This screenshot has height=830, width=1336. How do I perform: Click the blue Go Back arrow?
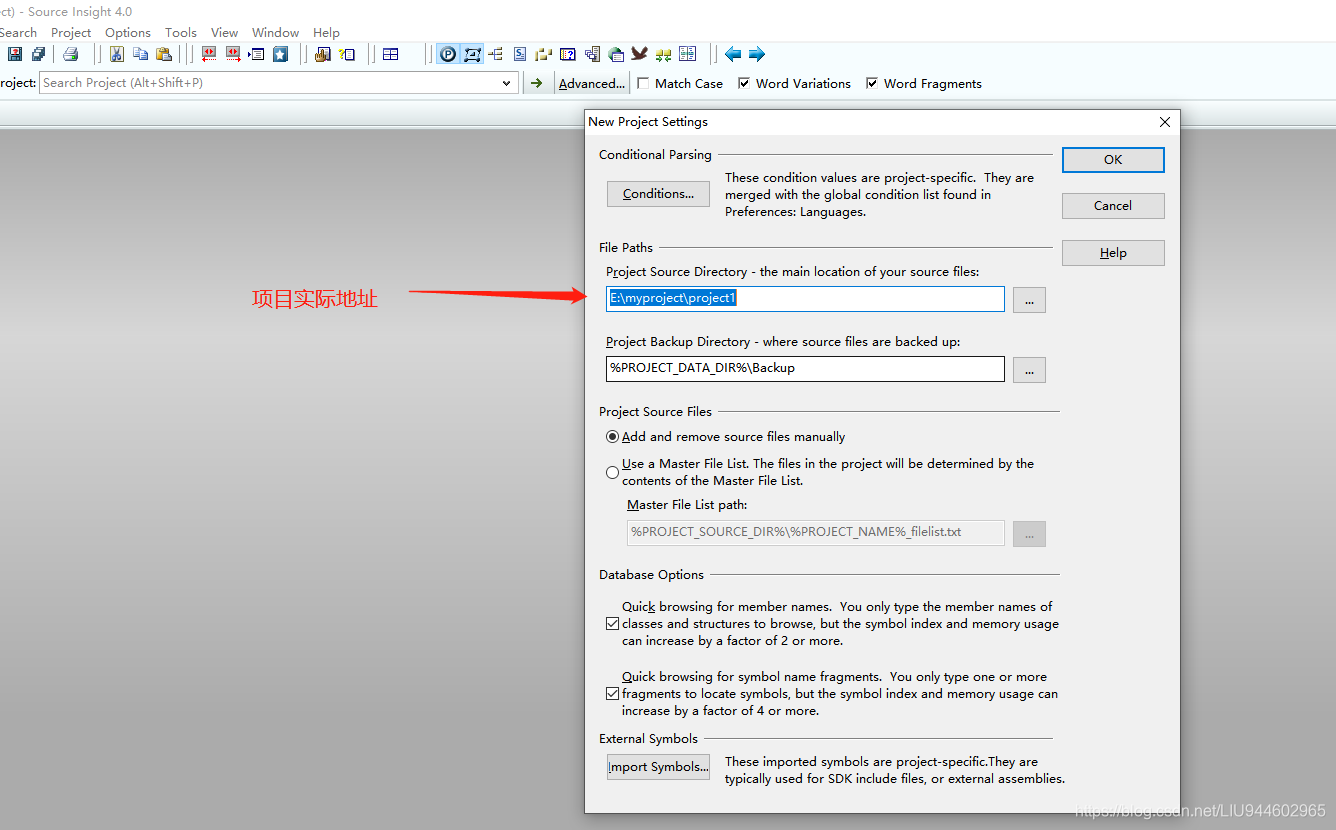tap(733, 54)
